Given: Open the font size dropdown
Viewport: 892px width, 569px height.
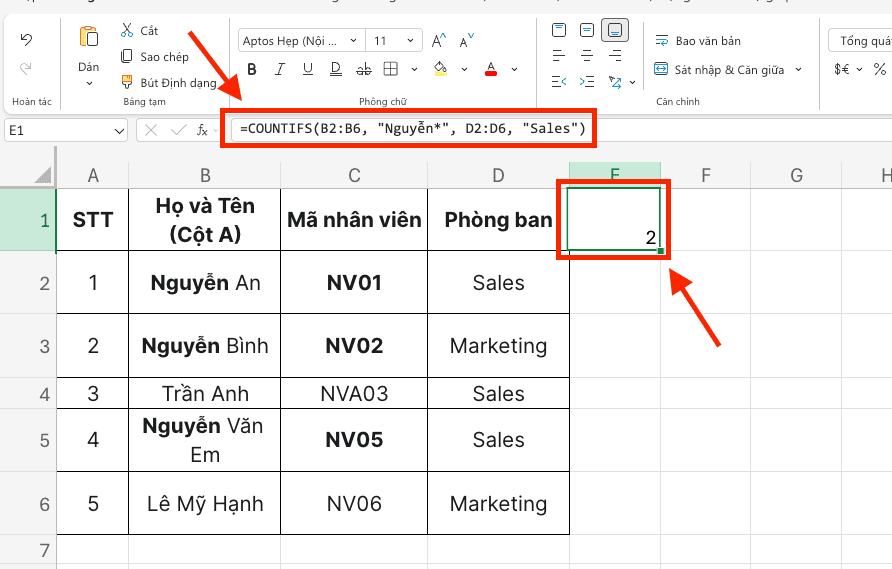Looking at the screenshot, I should click(410, 40).
